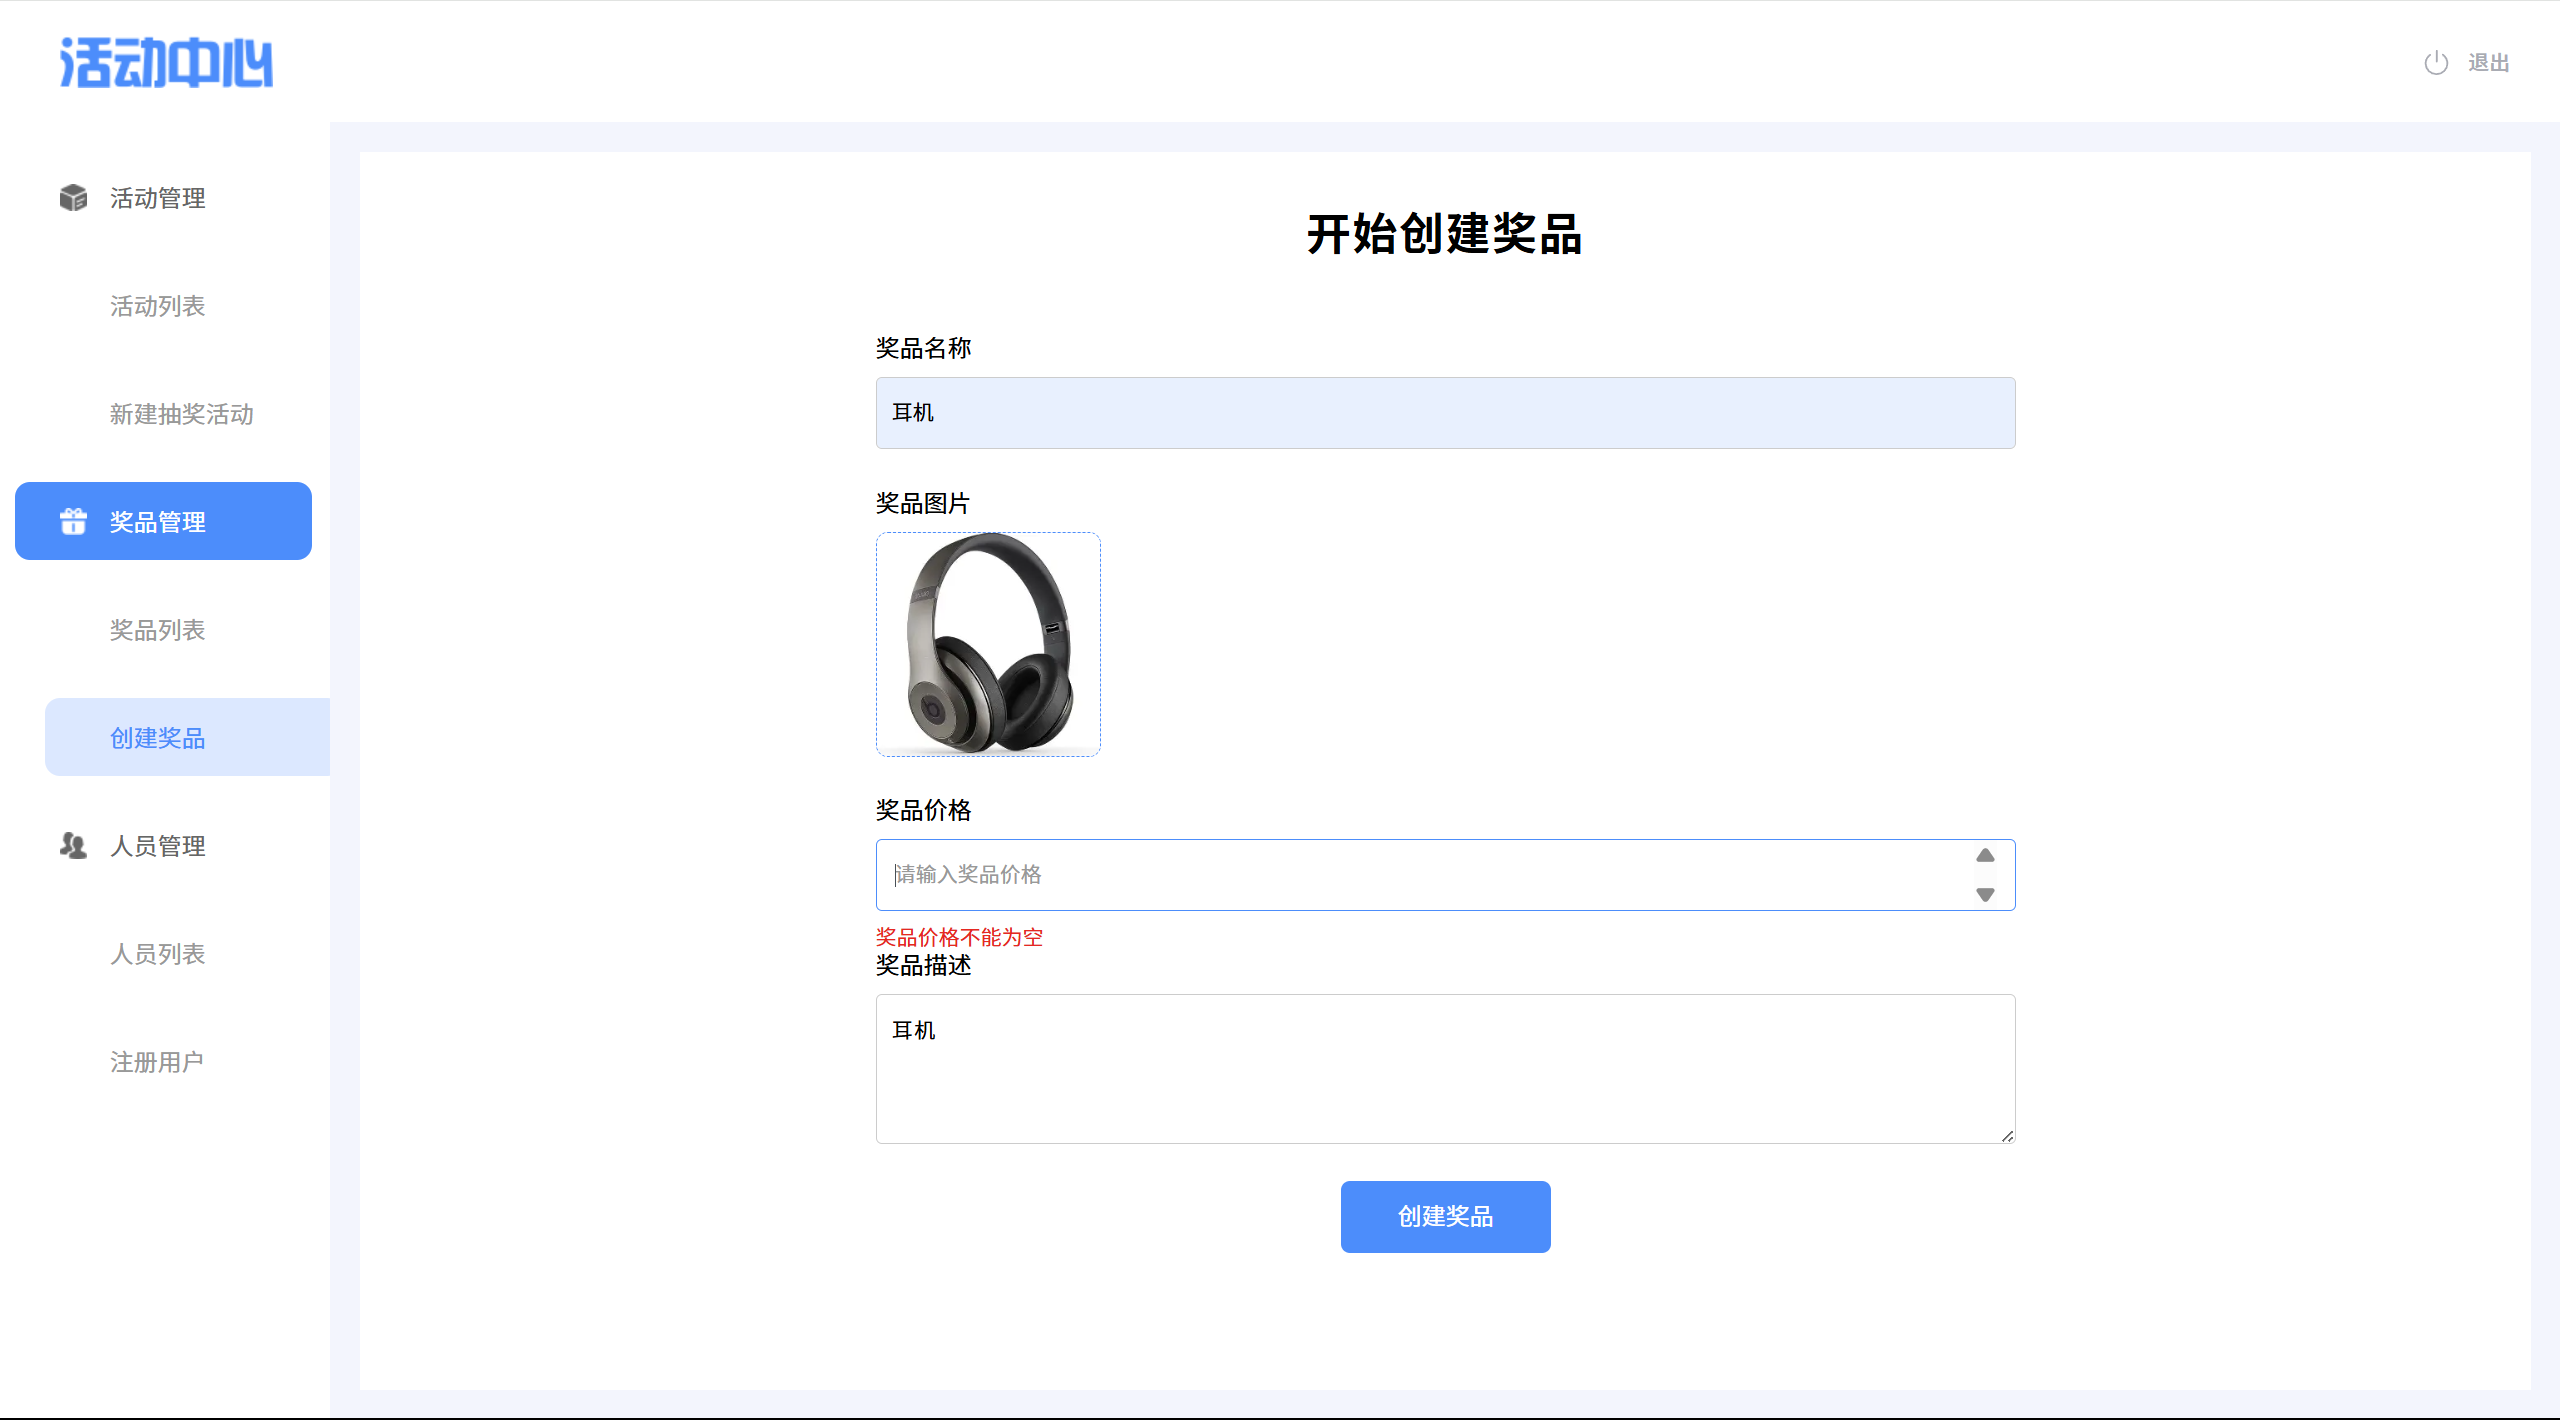The width and height of the screenshot is (2560, 1420).
Task: Expand the 活动管理 menu section
Action: (x=158, y=198)
